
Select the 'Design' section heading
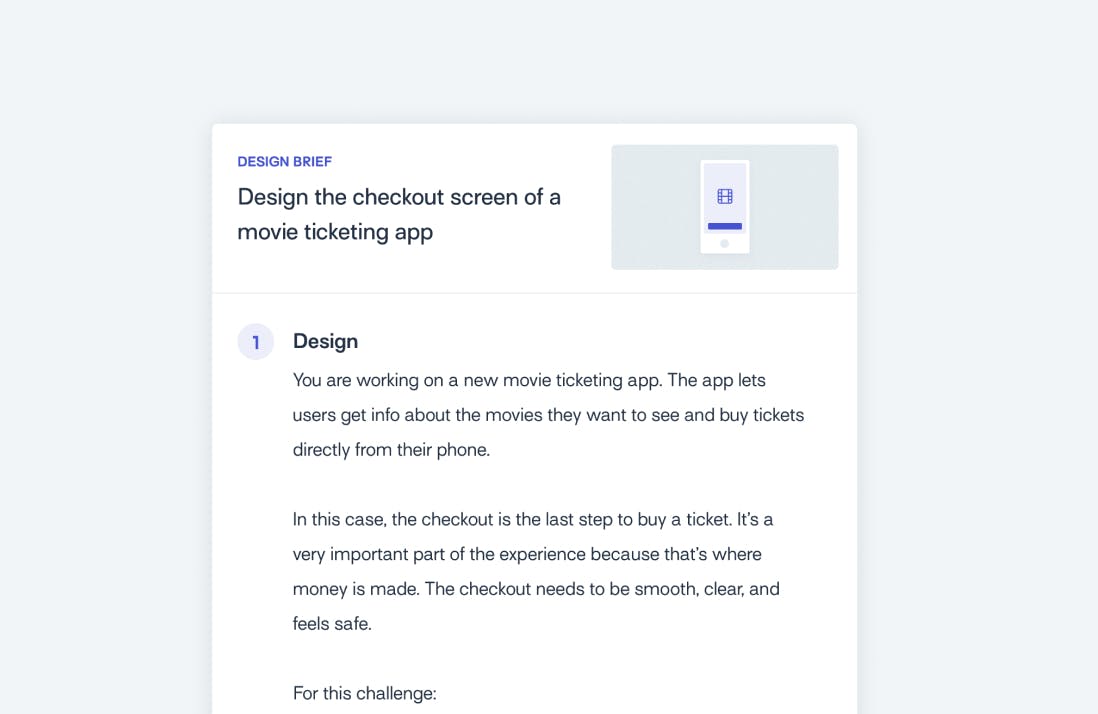[326, 342]
